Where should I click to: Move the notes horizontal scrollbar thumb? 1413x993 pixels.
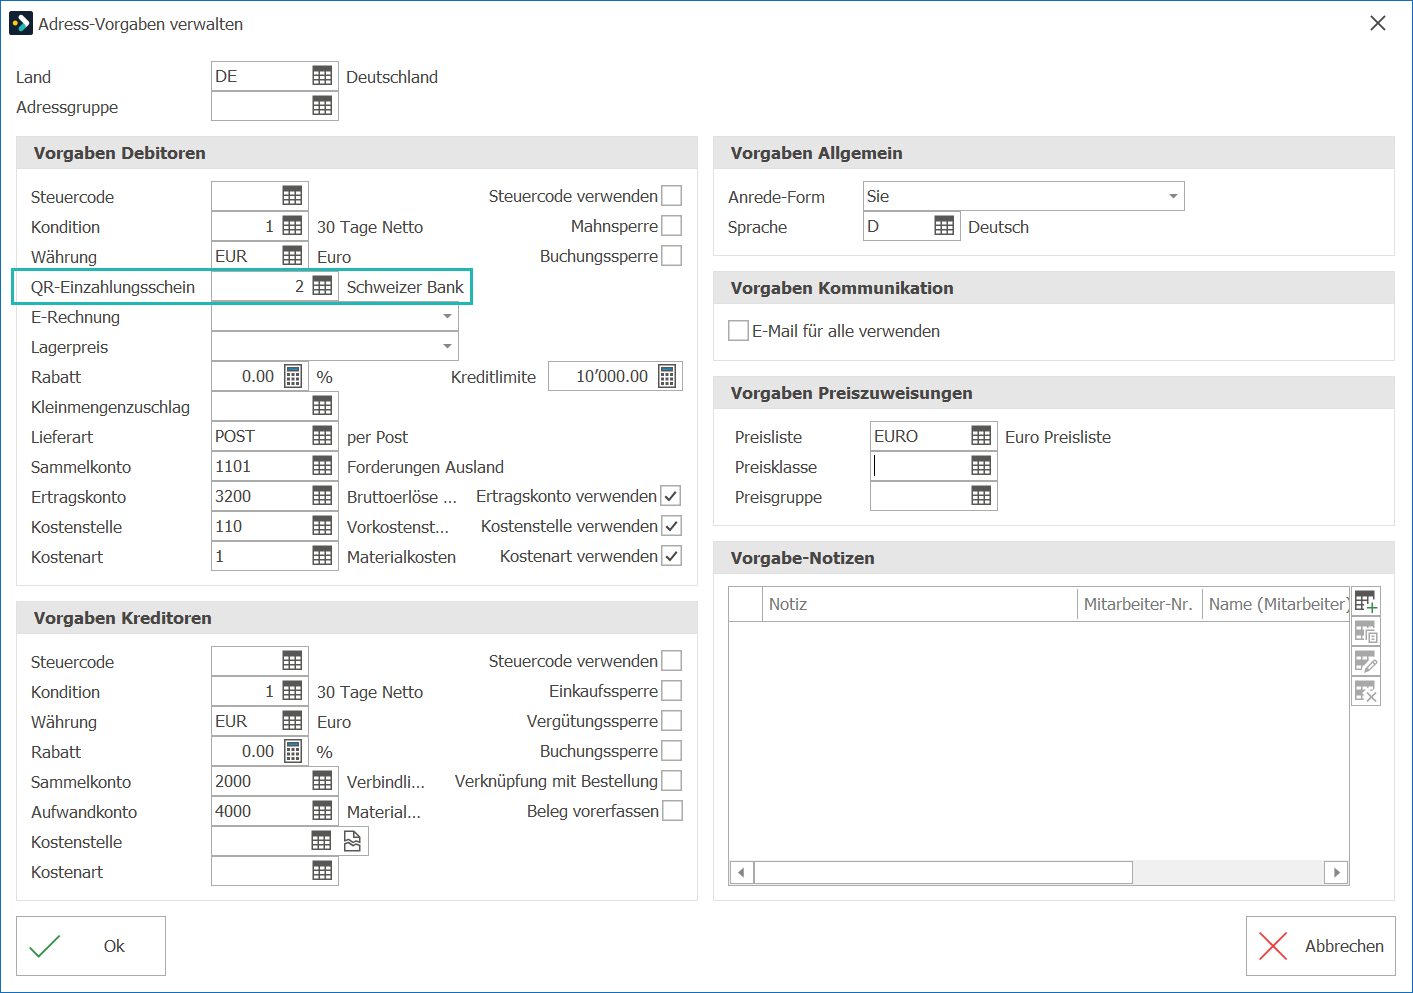click(x=943, y=872)
